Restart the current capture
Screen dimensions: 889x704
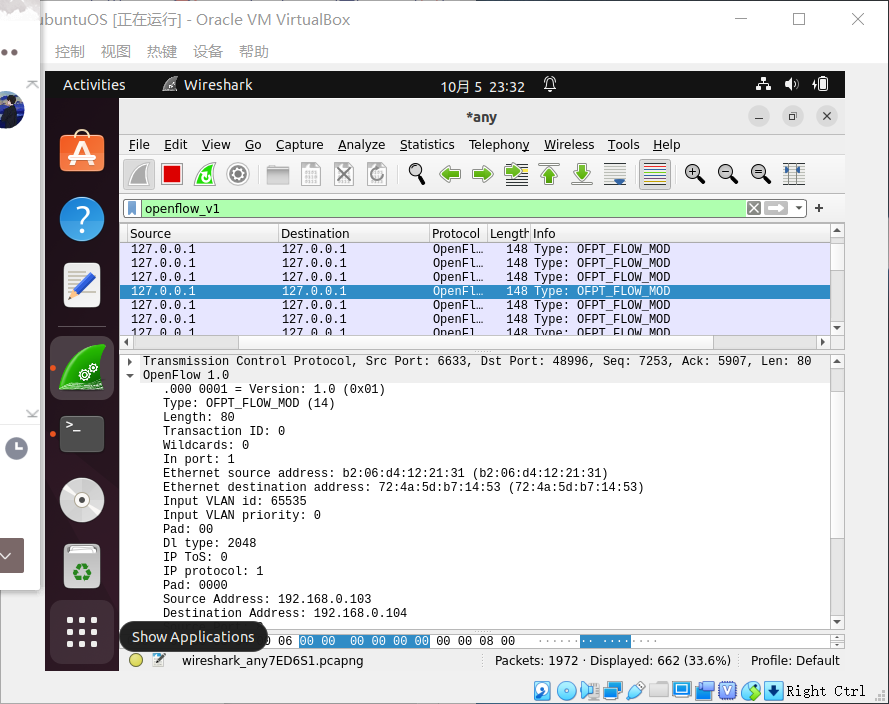point(205,174)
